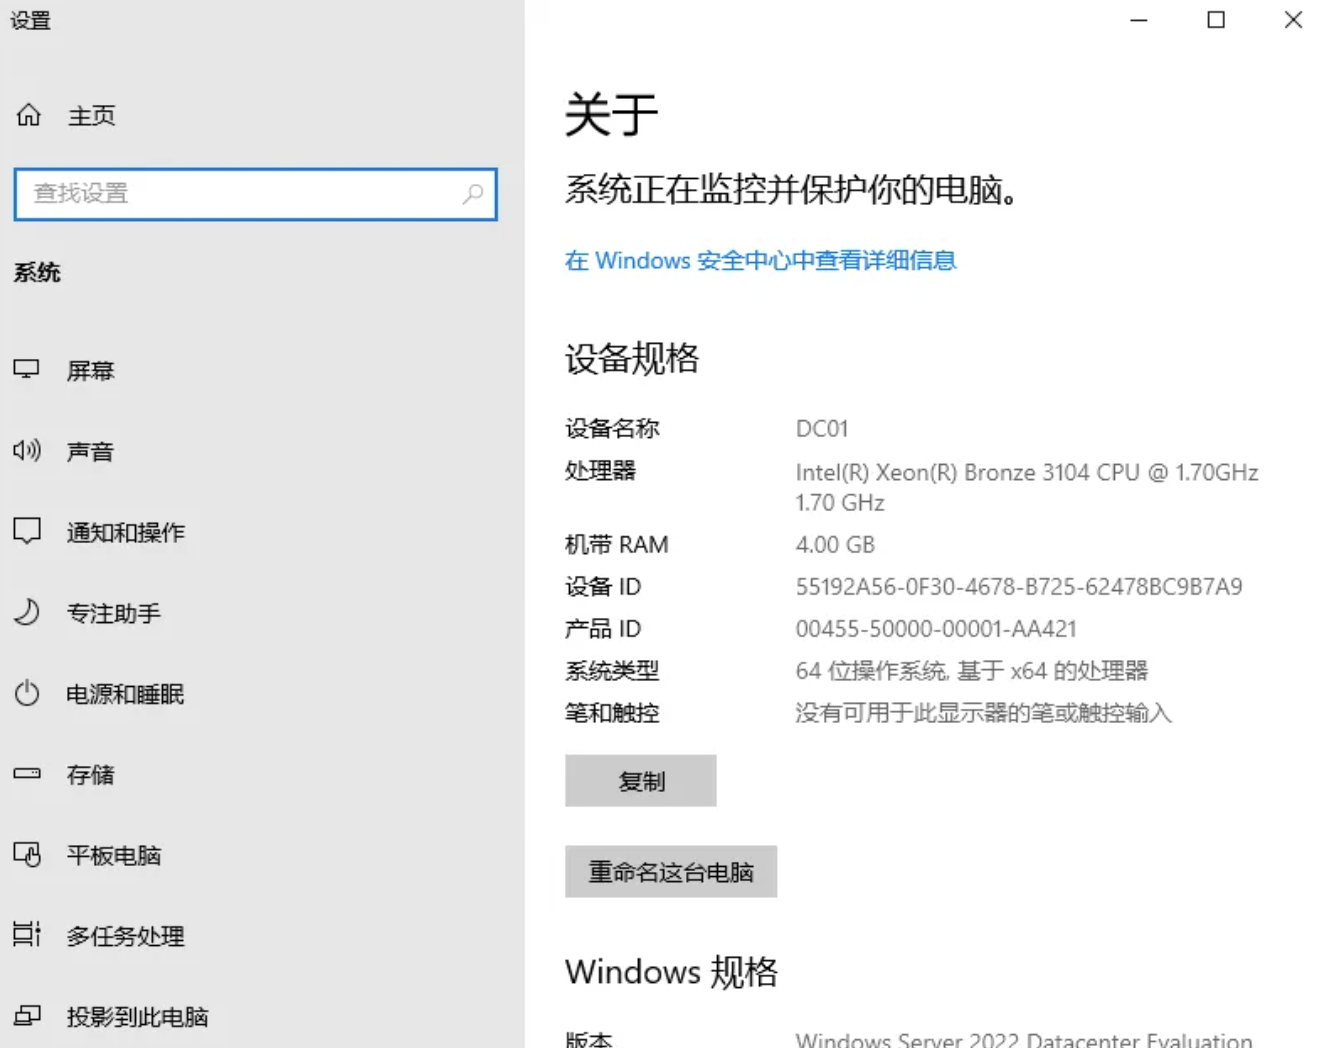Open link 在 Windows 安全中心中查看详细信息
Viewport: 1320px width, 1048px height.
click(760, 260)
